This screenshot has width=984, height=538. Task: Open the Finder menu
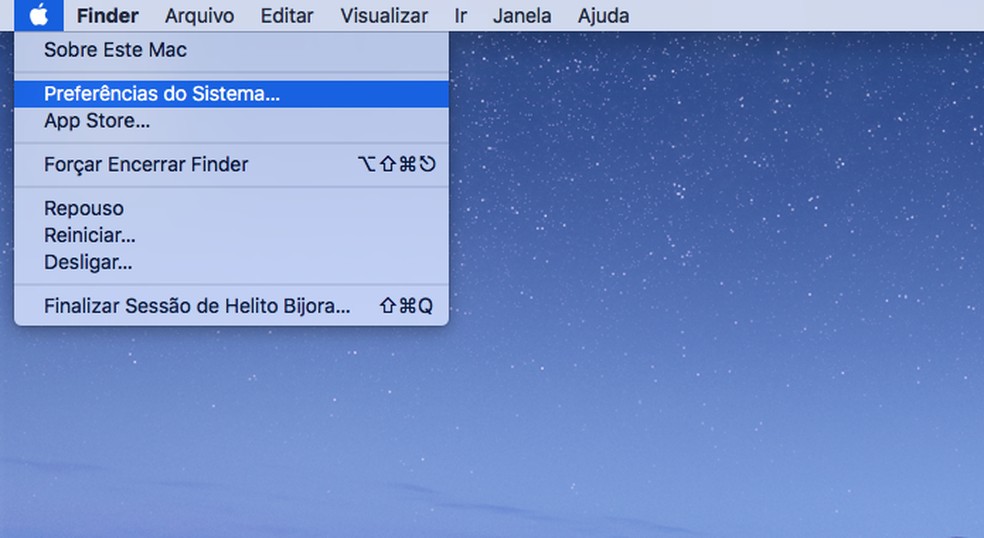(x=107, y=16)
